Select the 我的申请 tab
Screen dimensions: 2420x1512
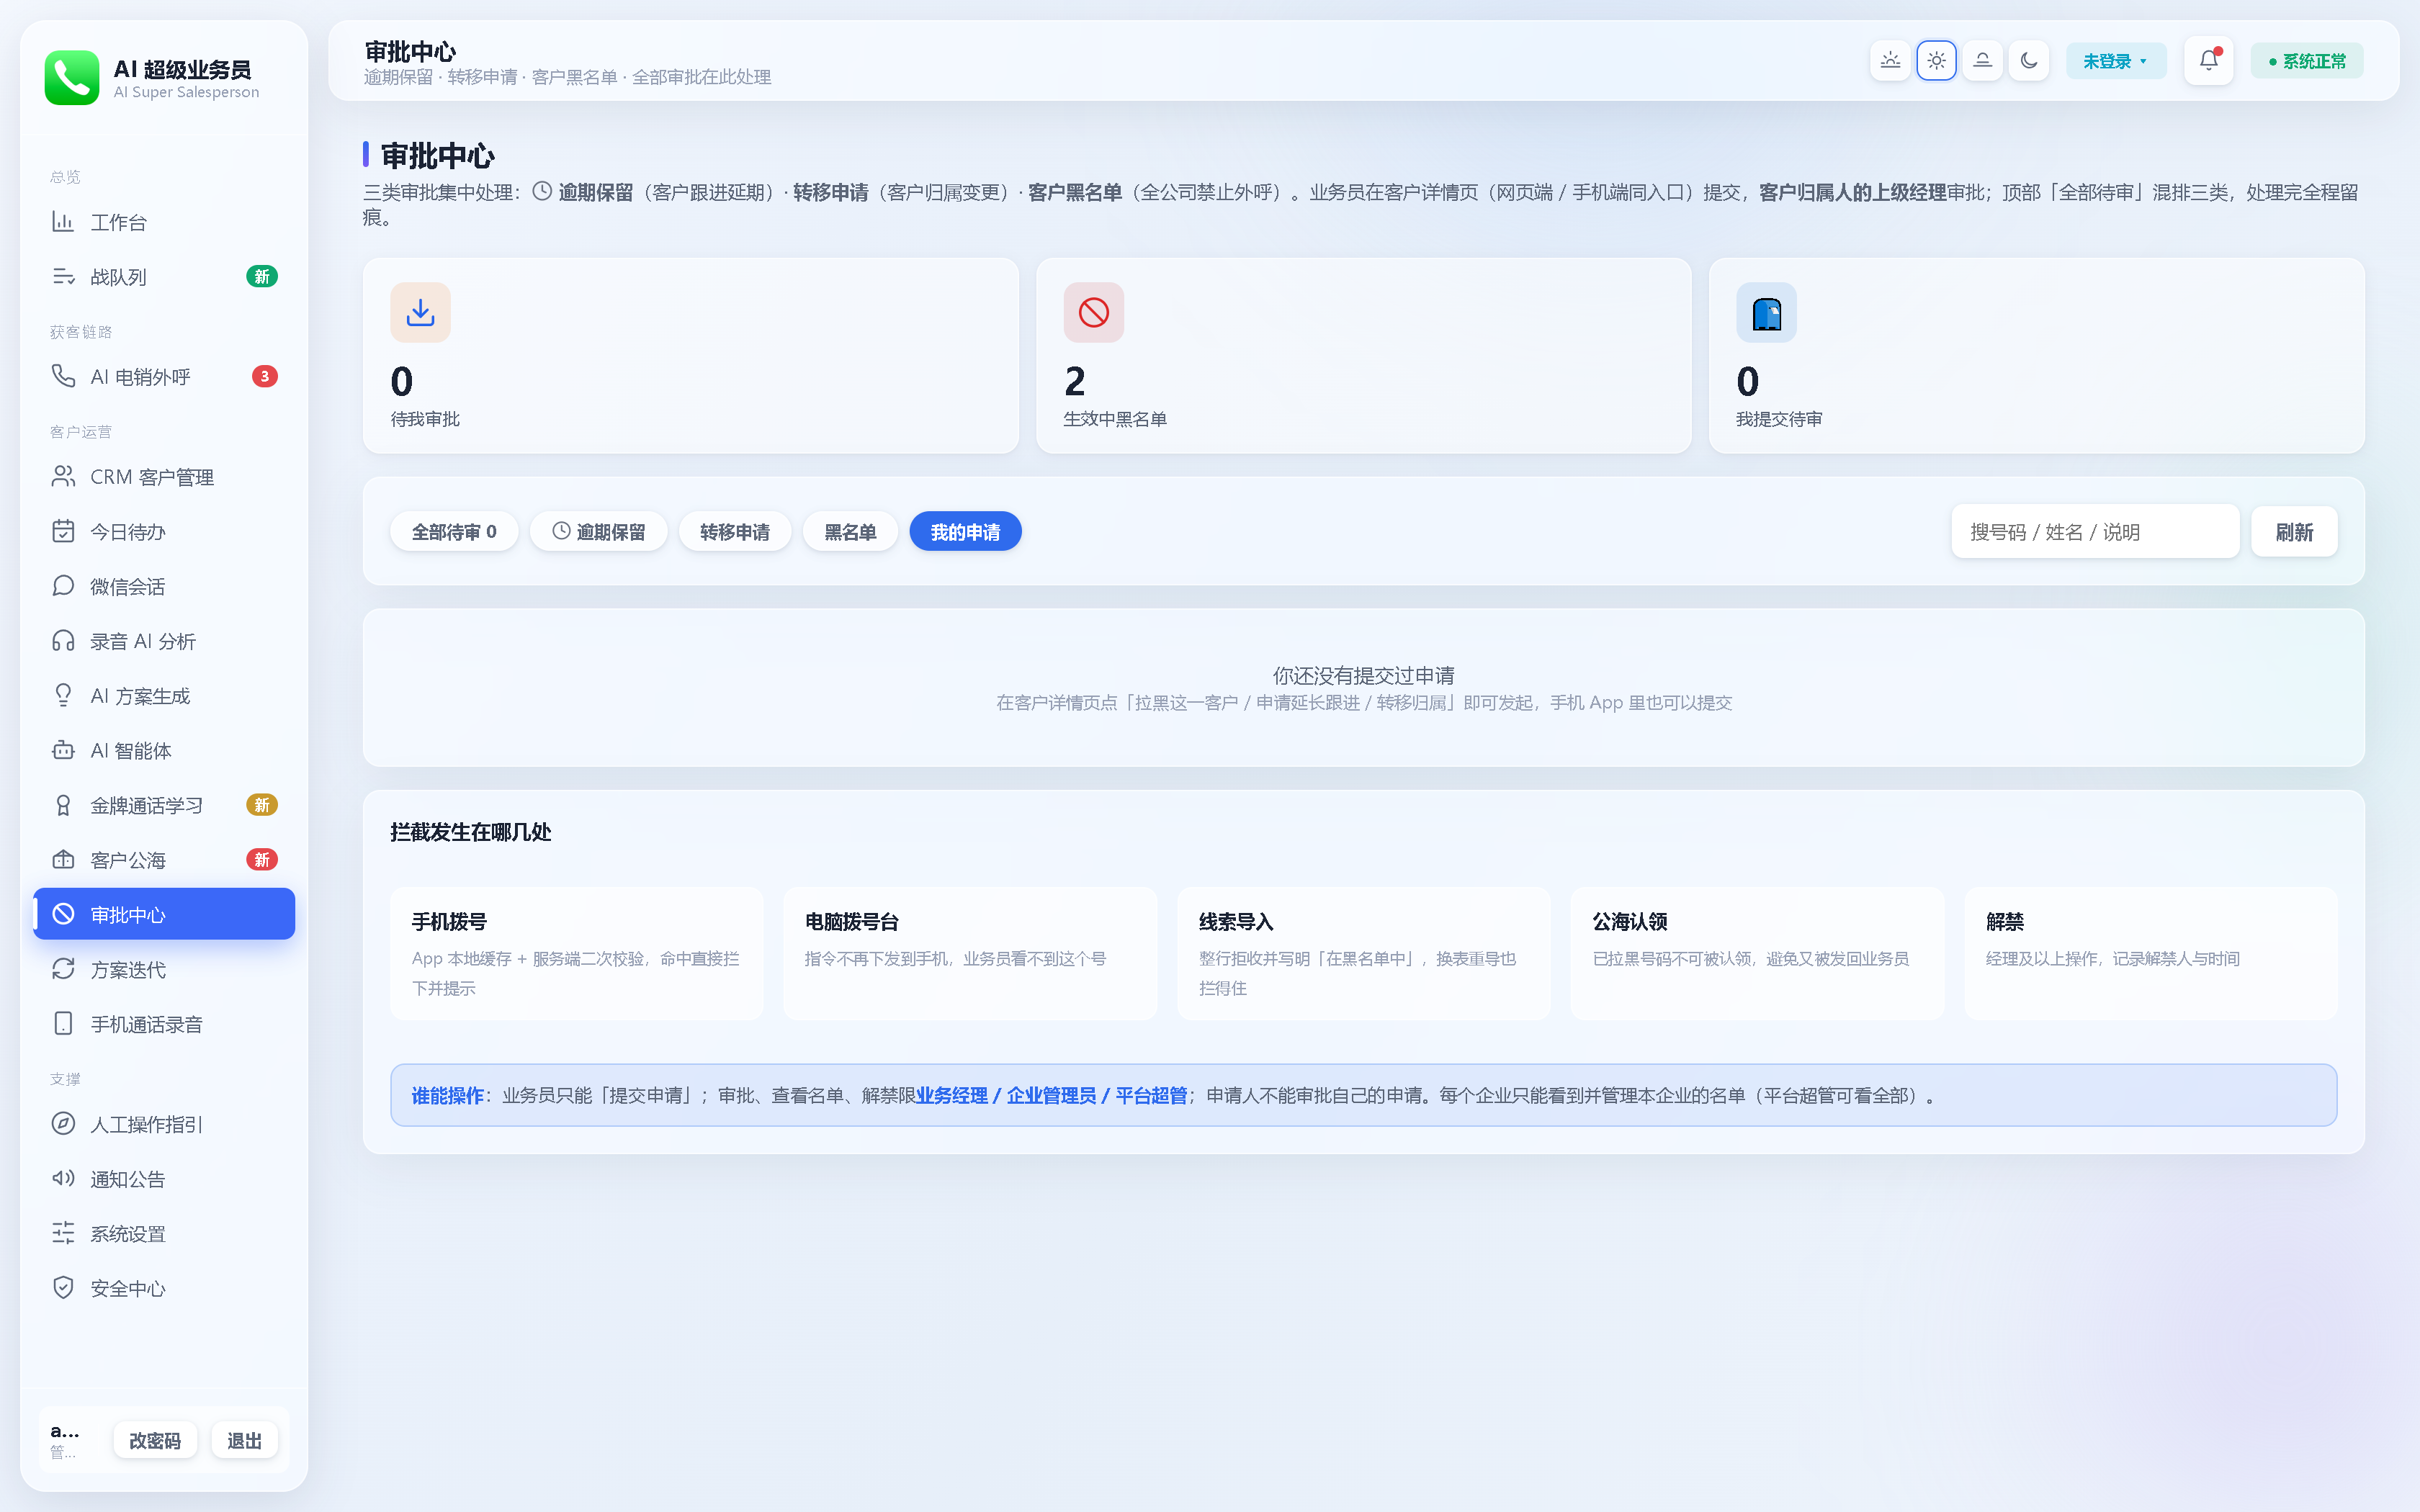point(965,532)
